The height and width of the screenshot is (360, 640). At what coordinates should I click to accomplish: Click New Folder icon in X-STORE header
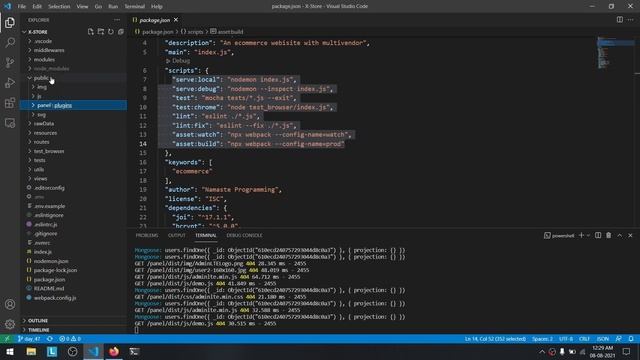click(x=101, y=31)
